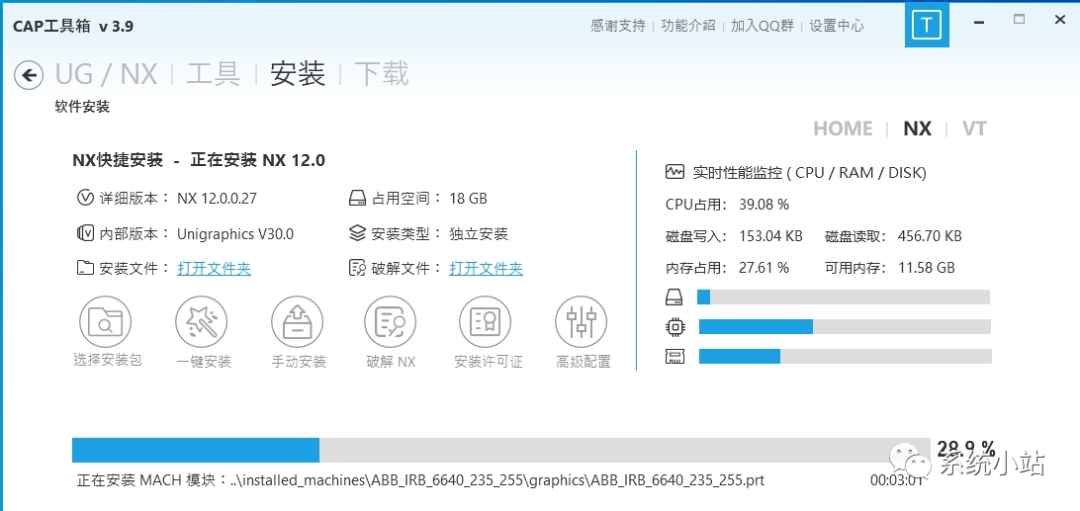Viewport: 1080px width, 511px height.
Task: Click the 18 GB disk space value
Action: [468, 199]
